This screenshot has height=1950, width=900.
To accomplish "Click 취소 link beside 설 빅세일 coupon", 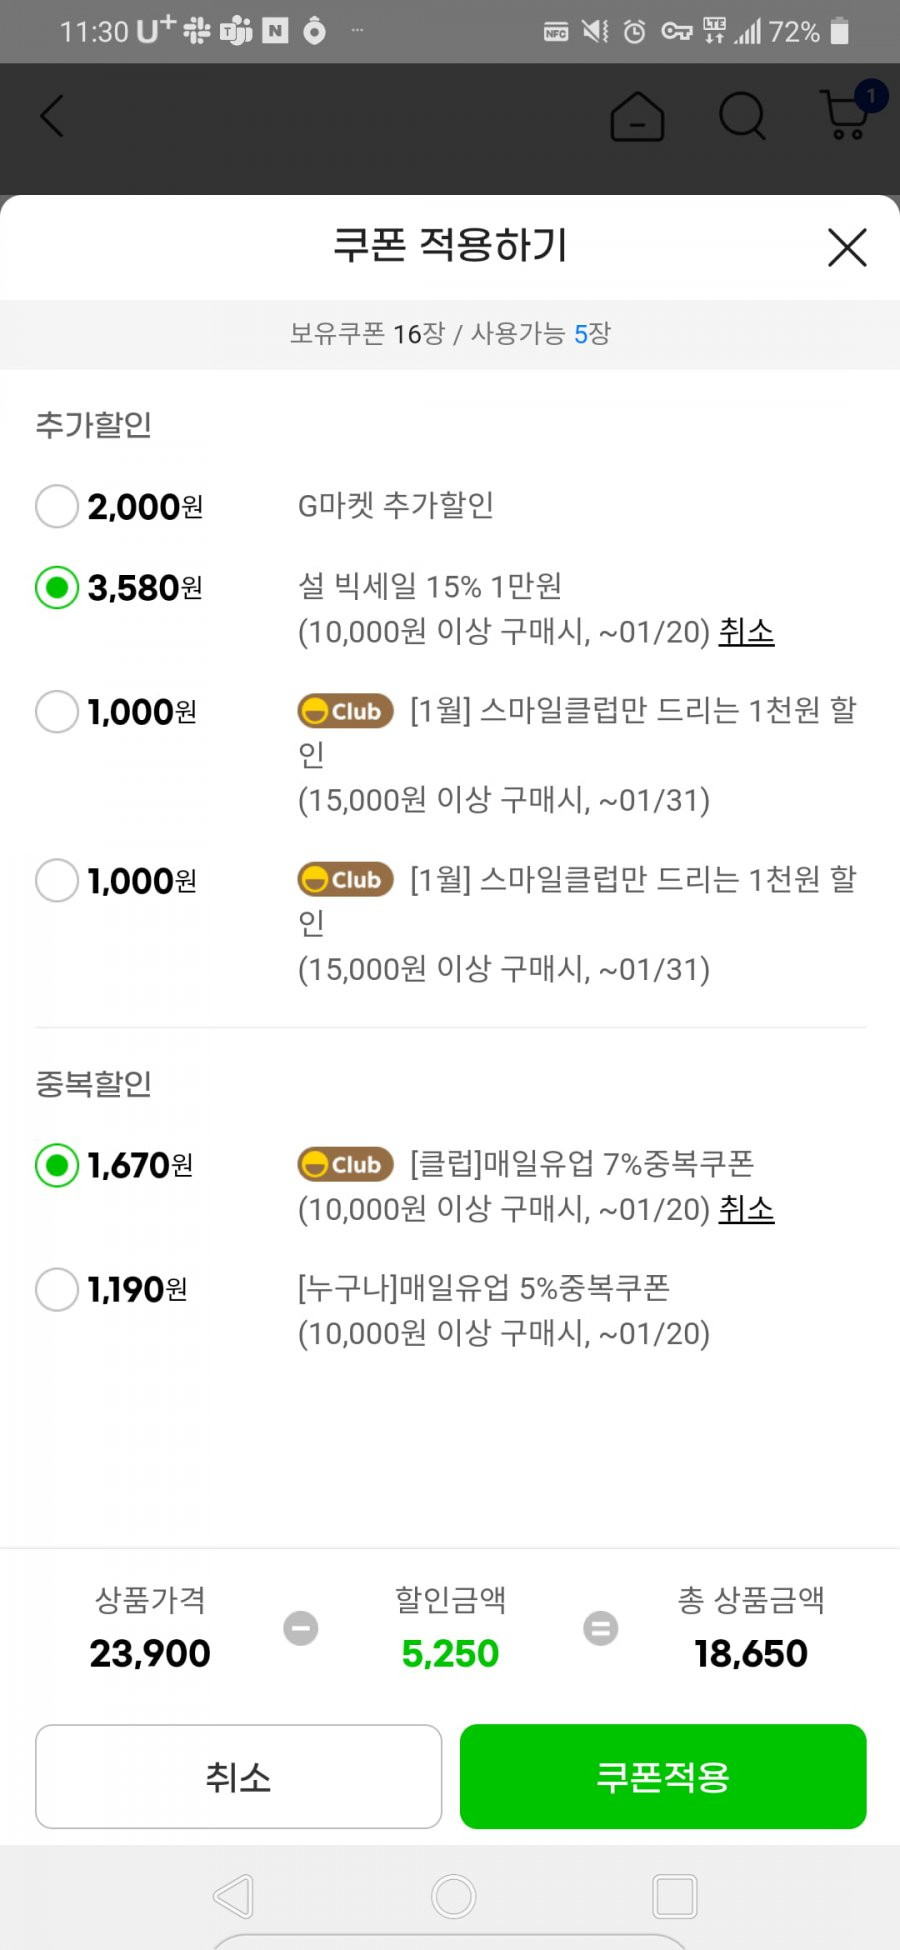I will pos(747,632).
